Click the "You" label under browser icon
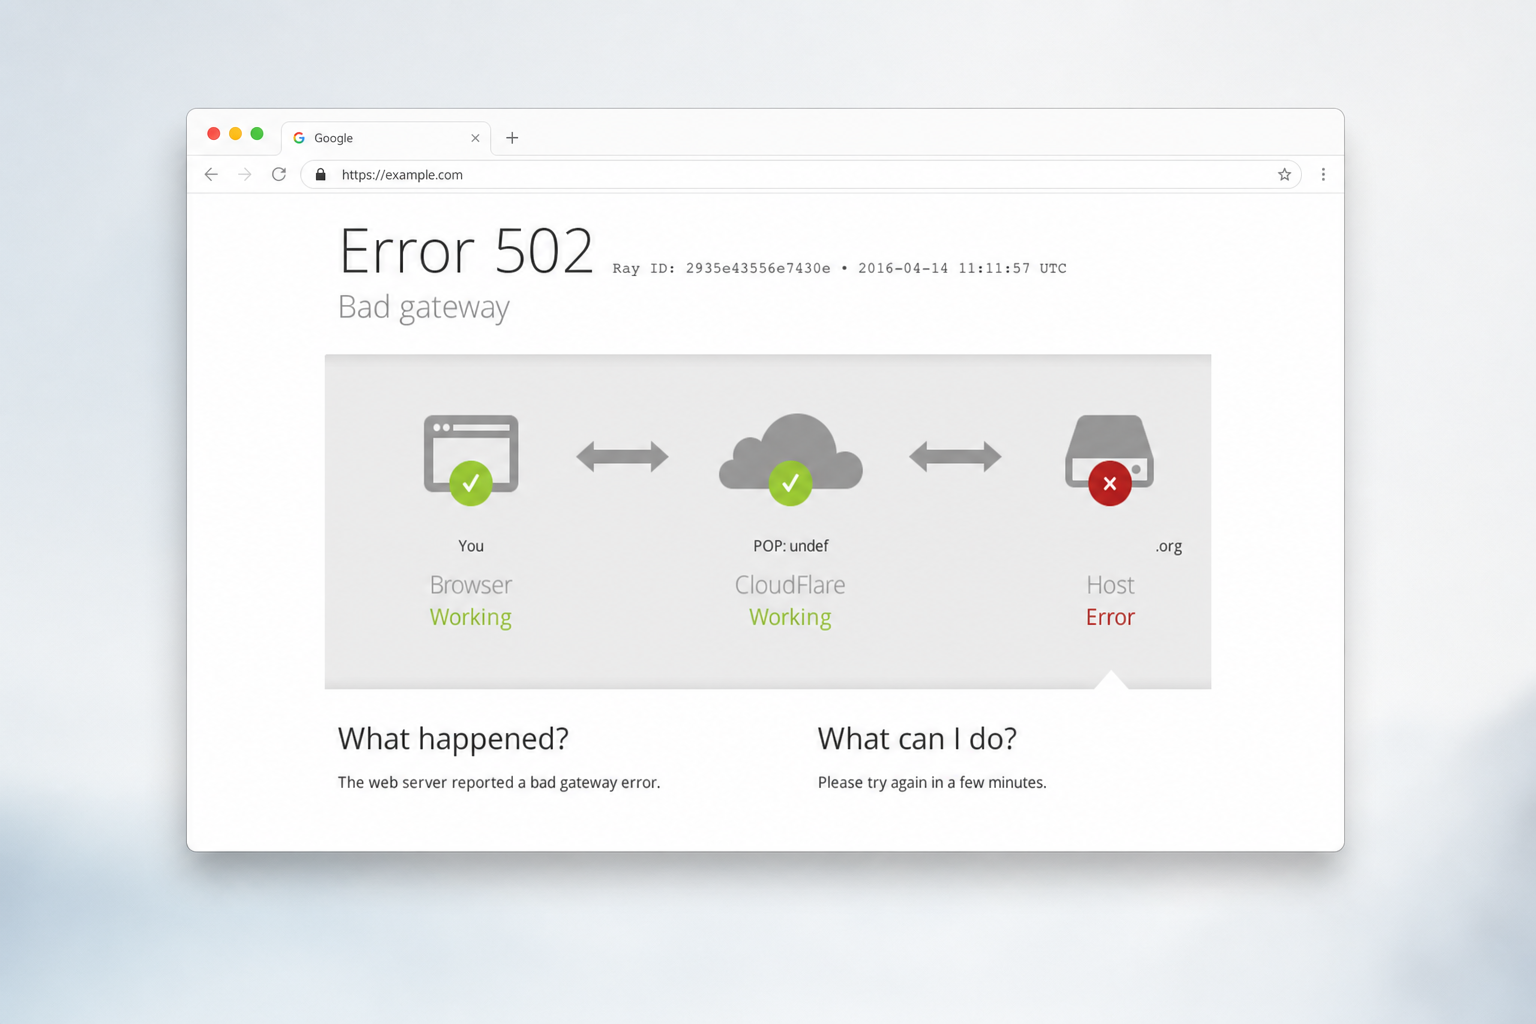 tap(471, 546)
